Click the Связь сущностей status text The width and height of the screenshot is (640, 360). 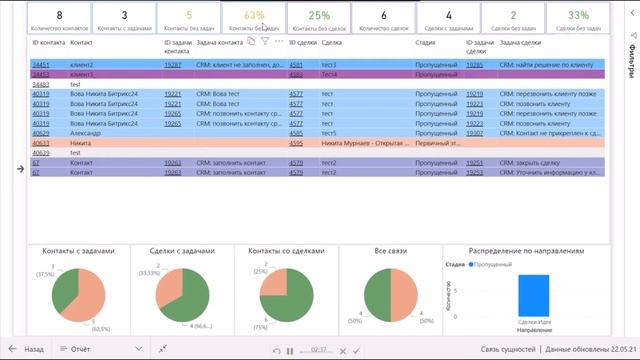(x=508, y=349)
